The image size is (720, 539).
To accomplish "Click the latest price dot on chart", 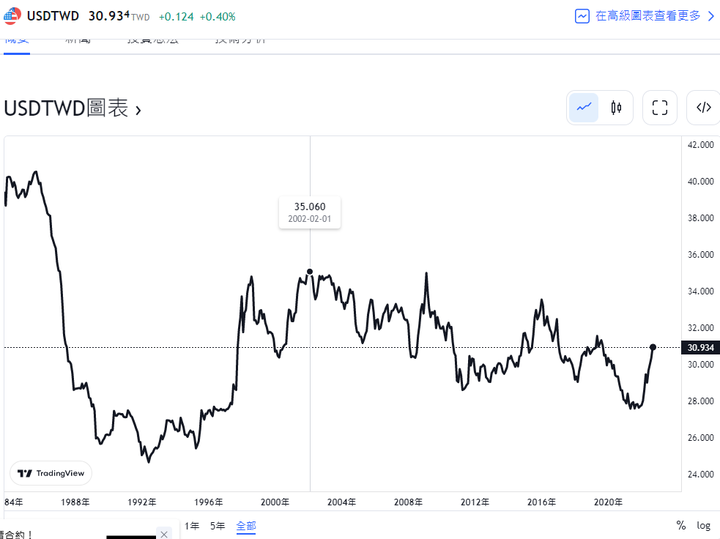I will 653,347.
